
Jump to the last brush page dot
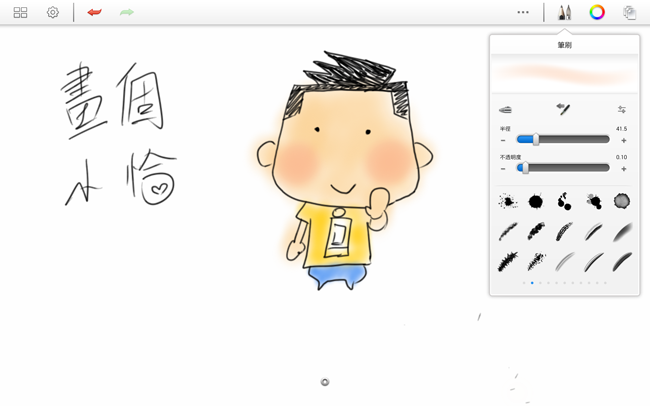605,283
